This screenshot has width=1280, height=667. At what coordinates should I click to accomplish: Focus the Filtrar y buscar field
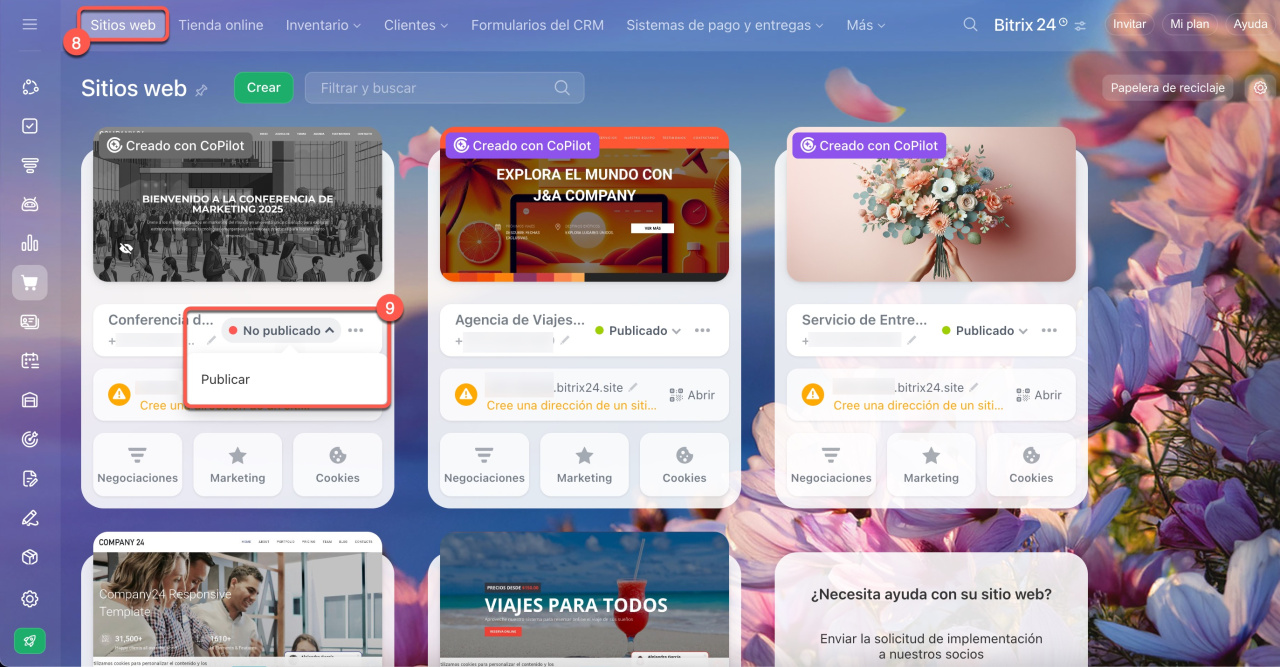tap(444, 88)
